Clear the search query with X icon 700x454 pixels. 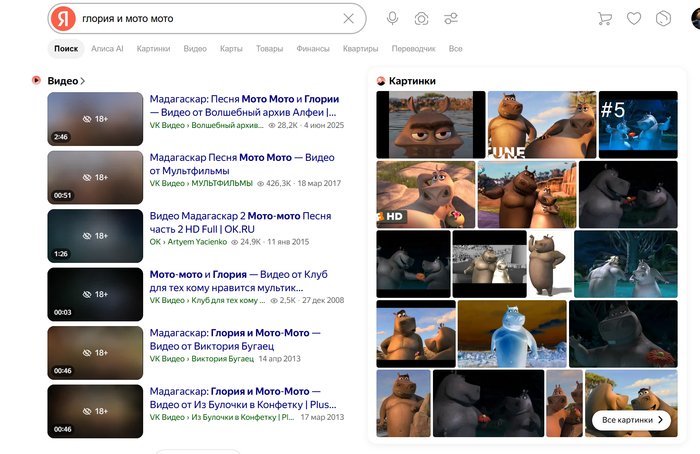[x=348, y=18]
